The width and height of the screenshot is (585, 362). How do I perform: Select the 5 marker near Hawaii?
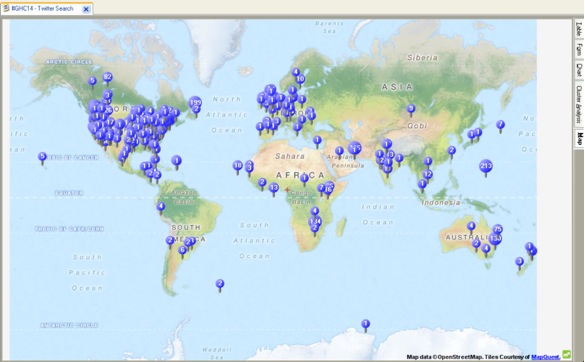(42, 157)
